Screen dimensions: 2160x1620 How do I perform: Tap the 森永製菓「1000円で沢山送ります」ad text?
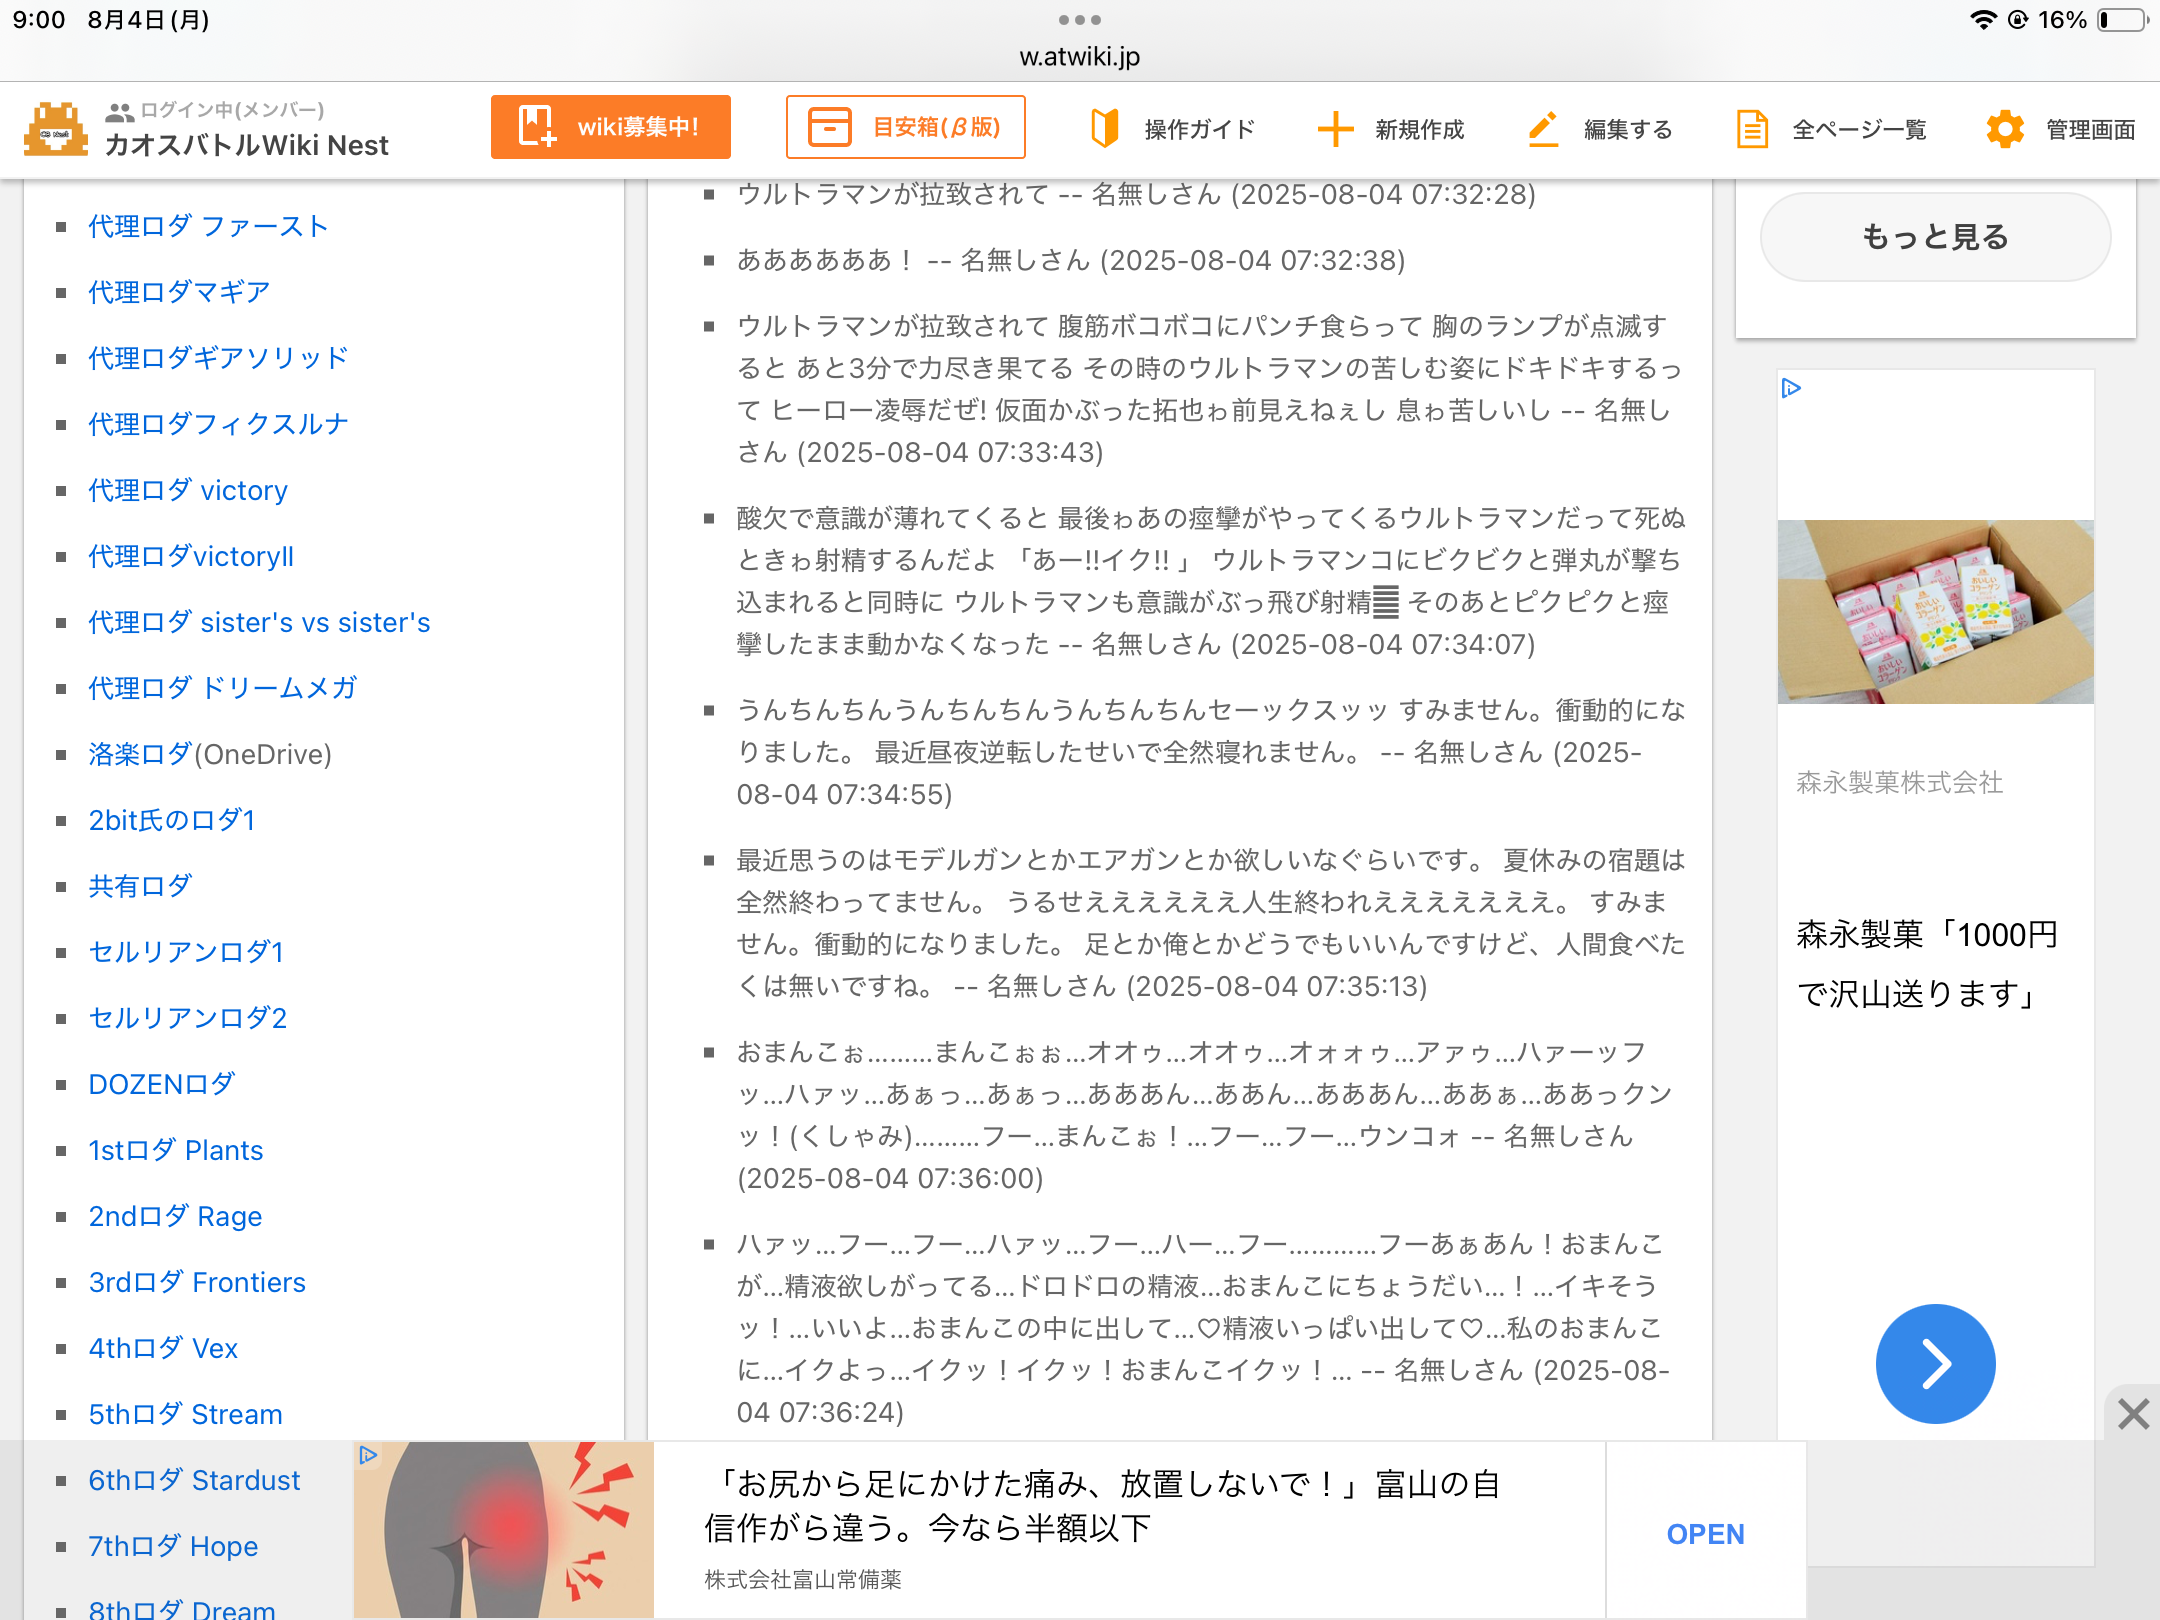coord(1927,964)
